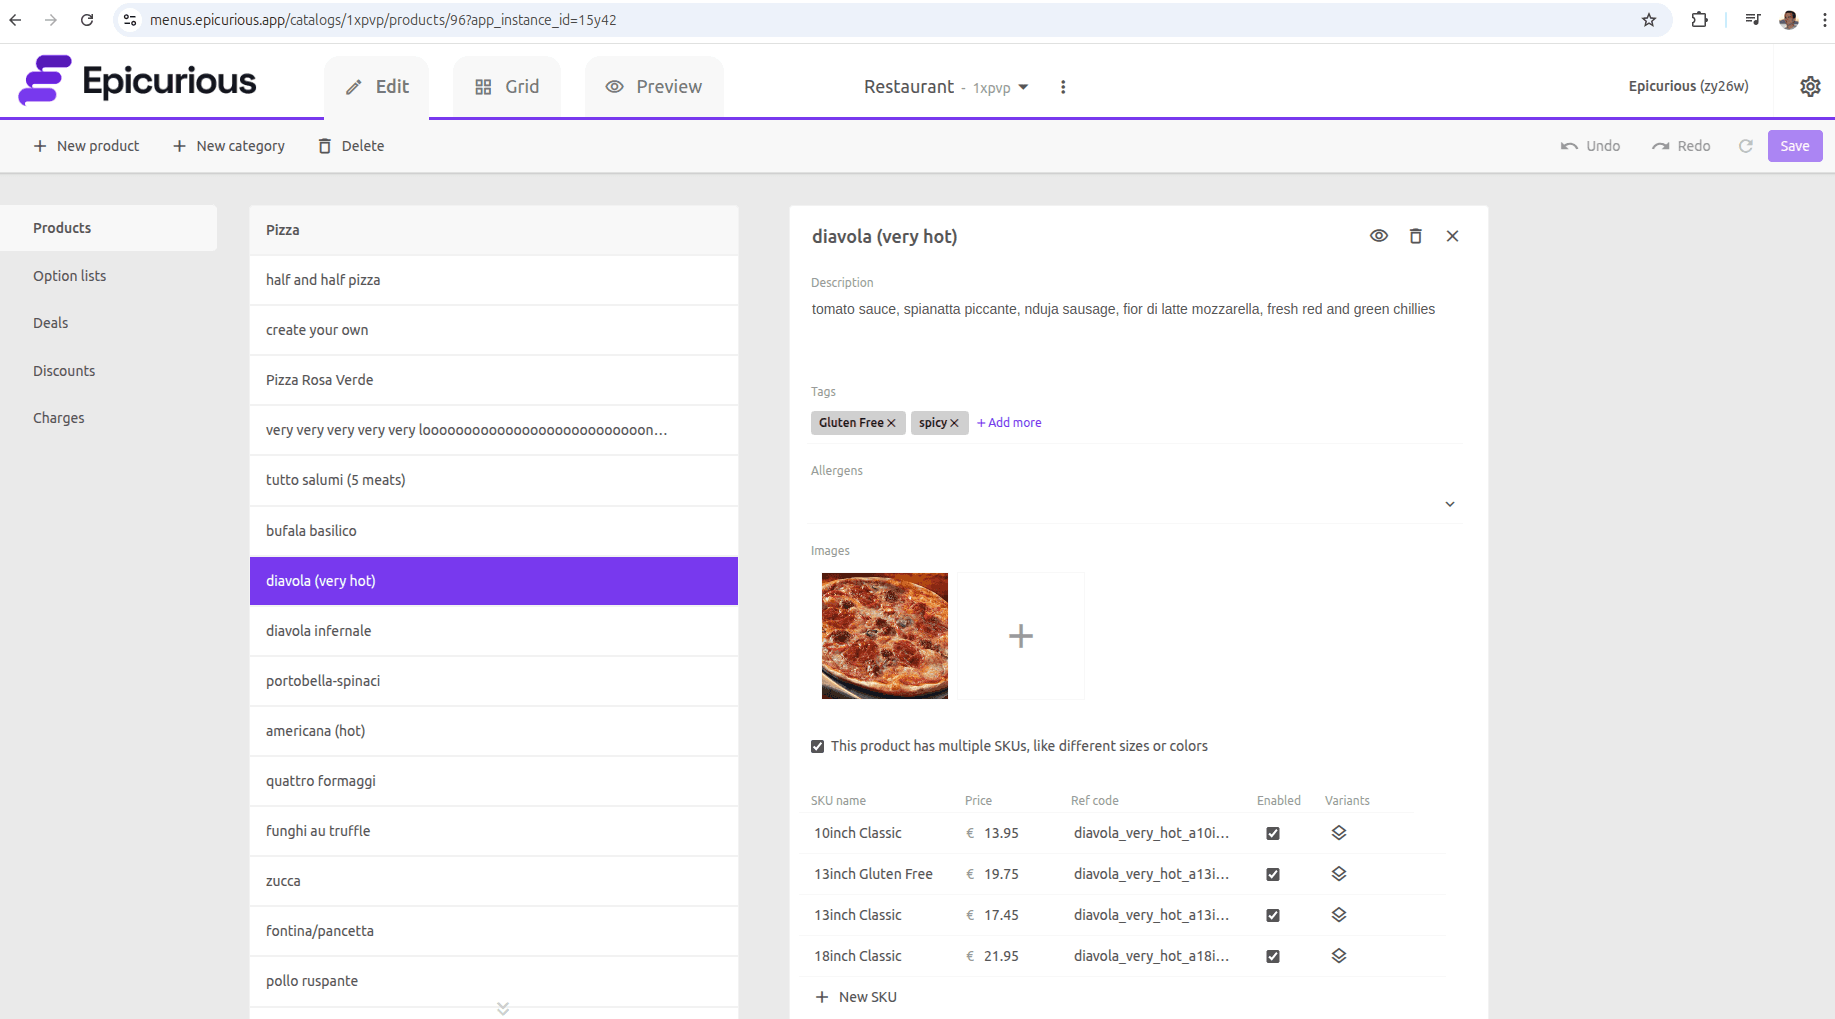Open the Variants layers icon for 10inch Classic
Image resolution: width=1835 pixels, height=1019 pixels.
coord(1339,832)
